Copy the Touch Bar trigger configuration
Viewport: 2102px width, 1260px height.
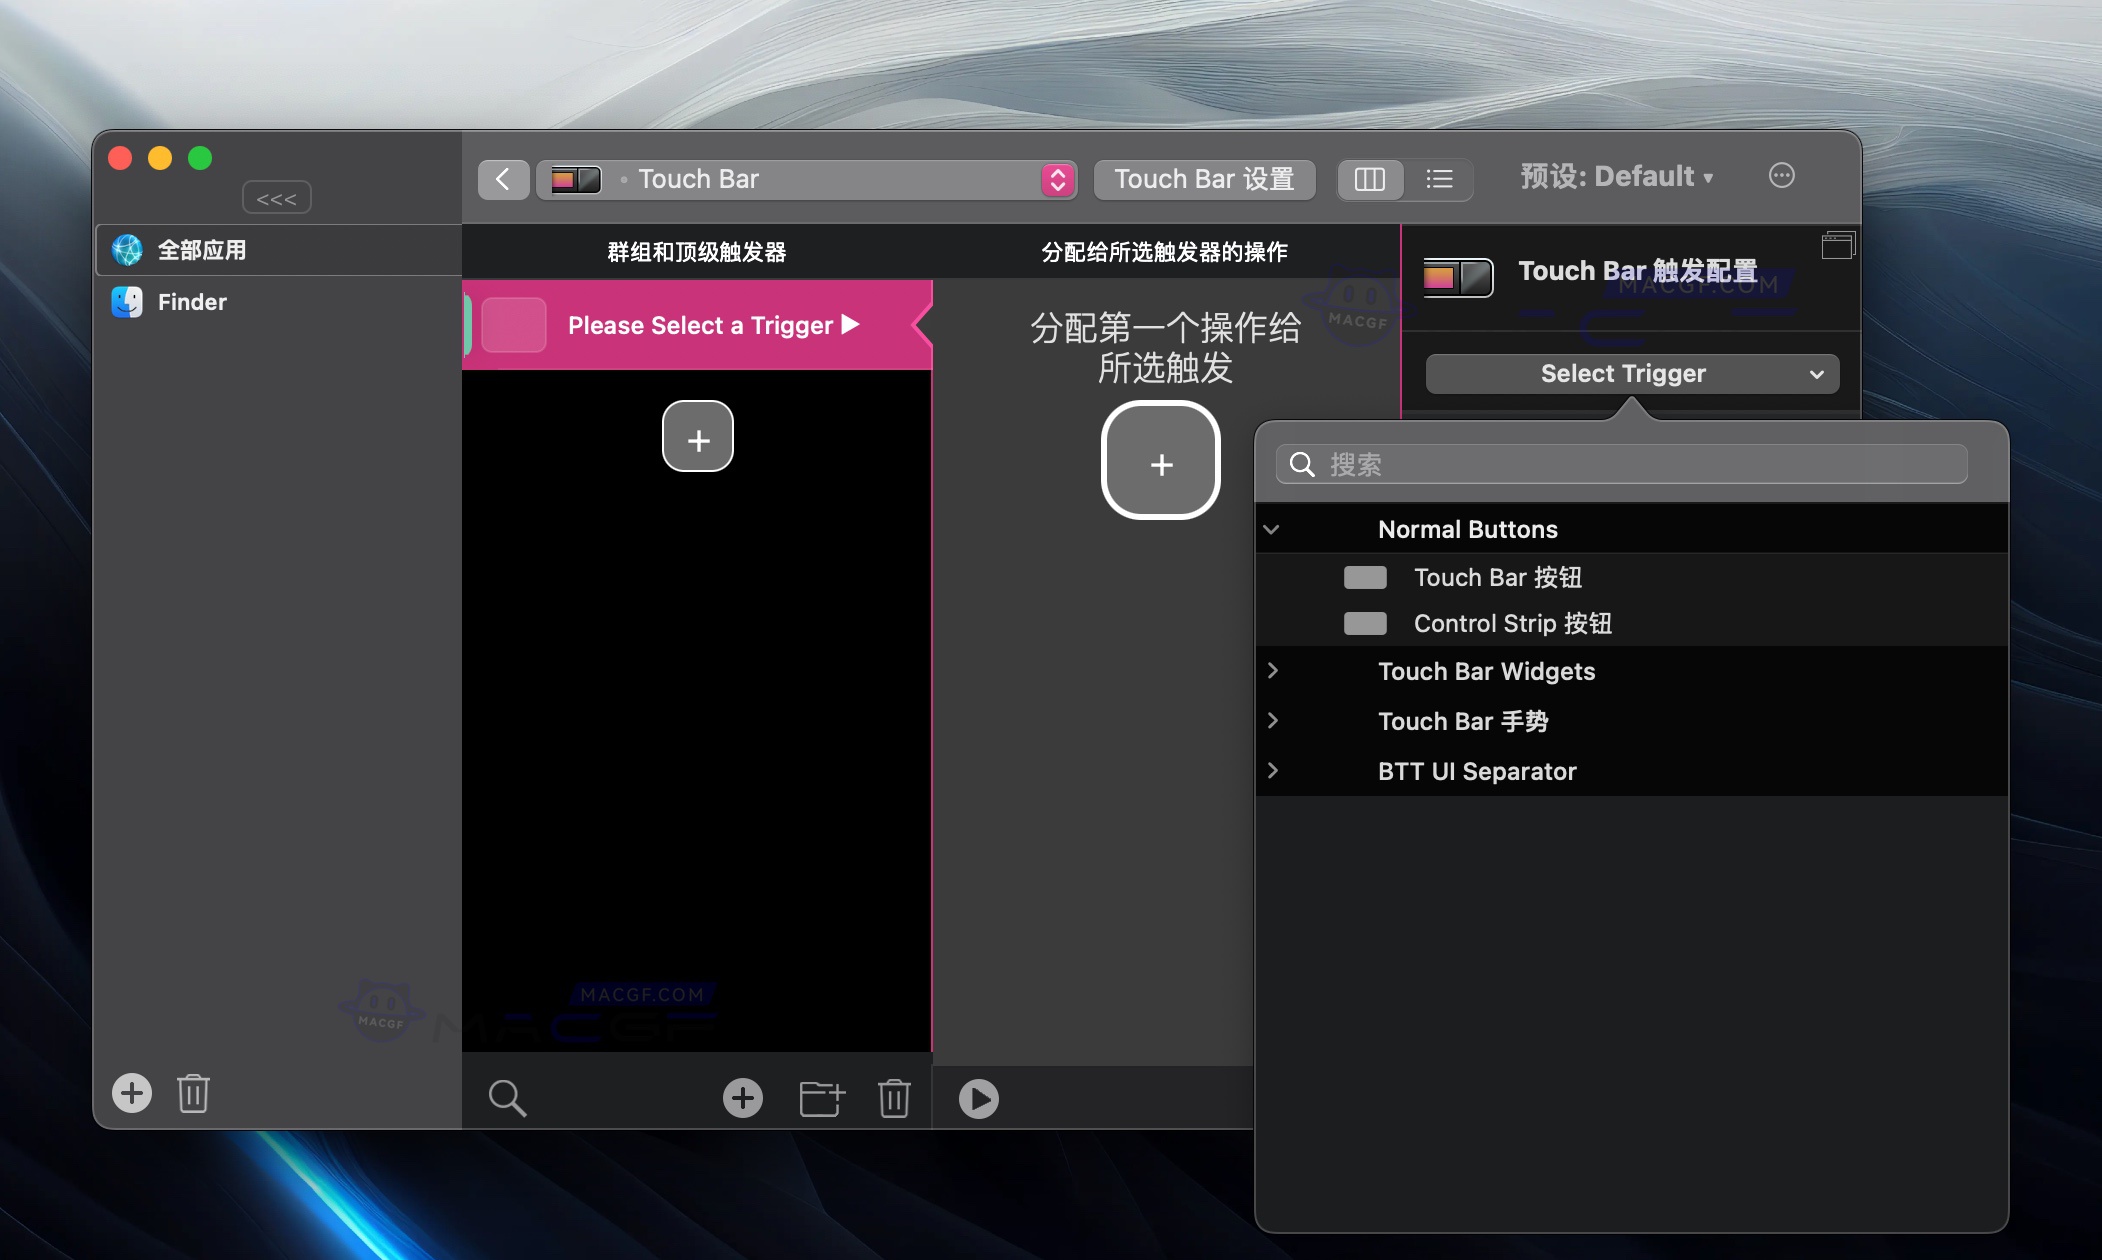pos(1838,245)
